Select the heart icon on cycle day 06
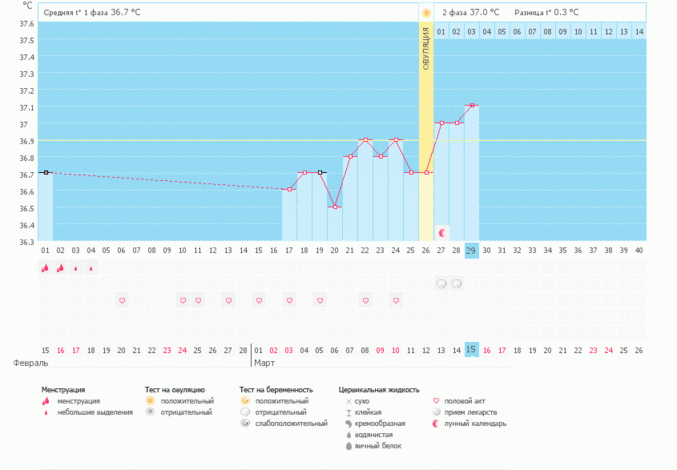 point(122,300)
